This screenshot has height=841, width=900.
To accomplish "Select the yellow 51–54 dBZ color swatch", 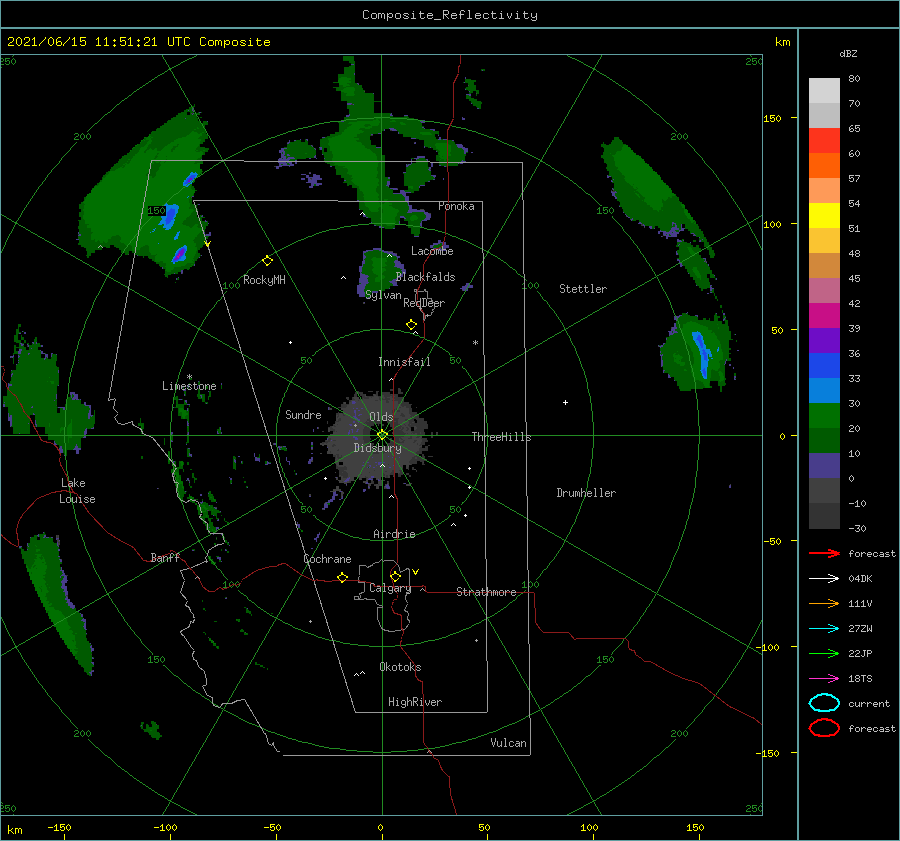I will coord(824,216).
